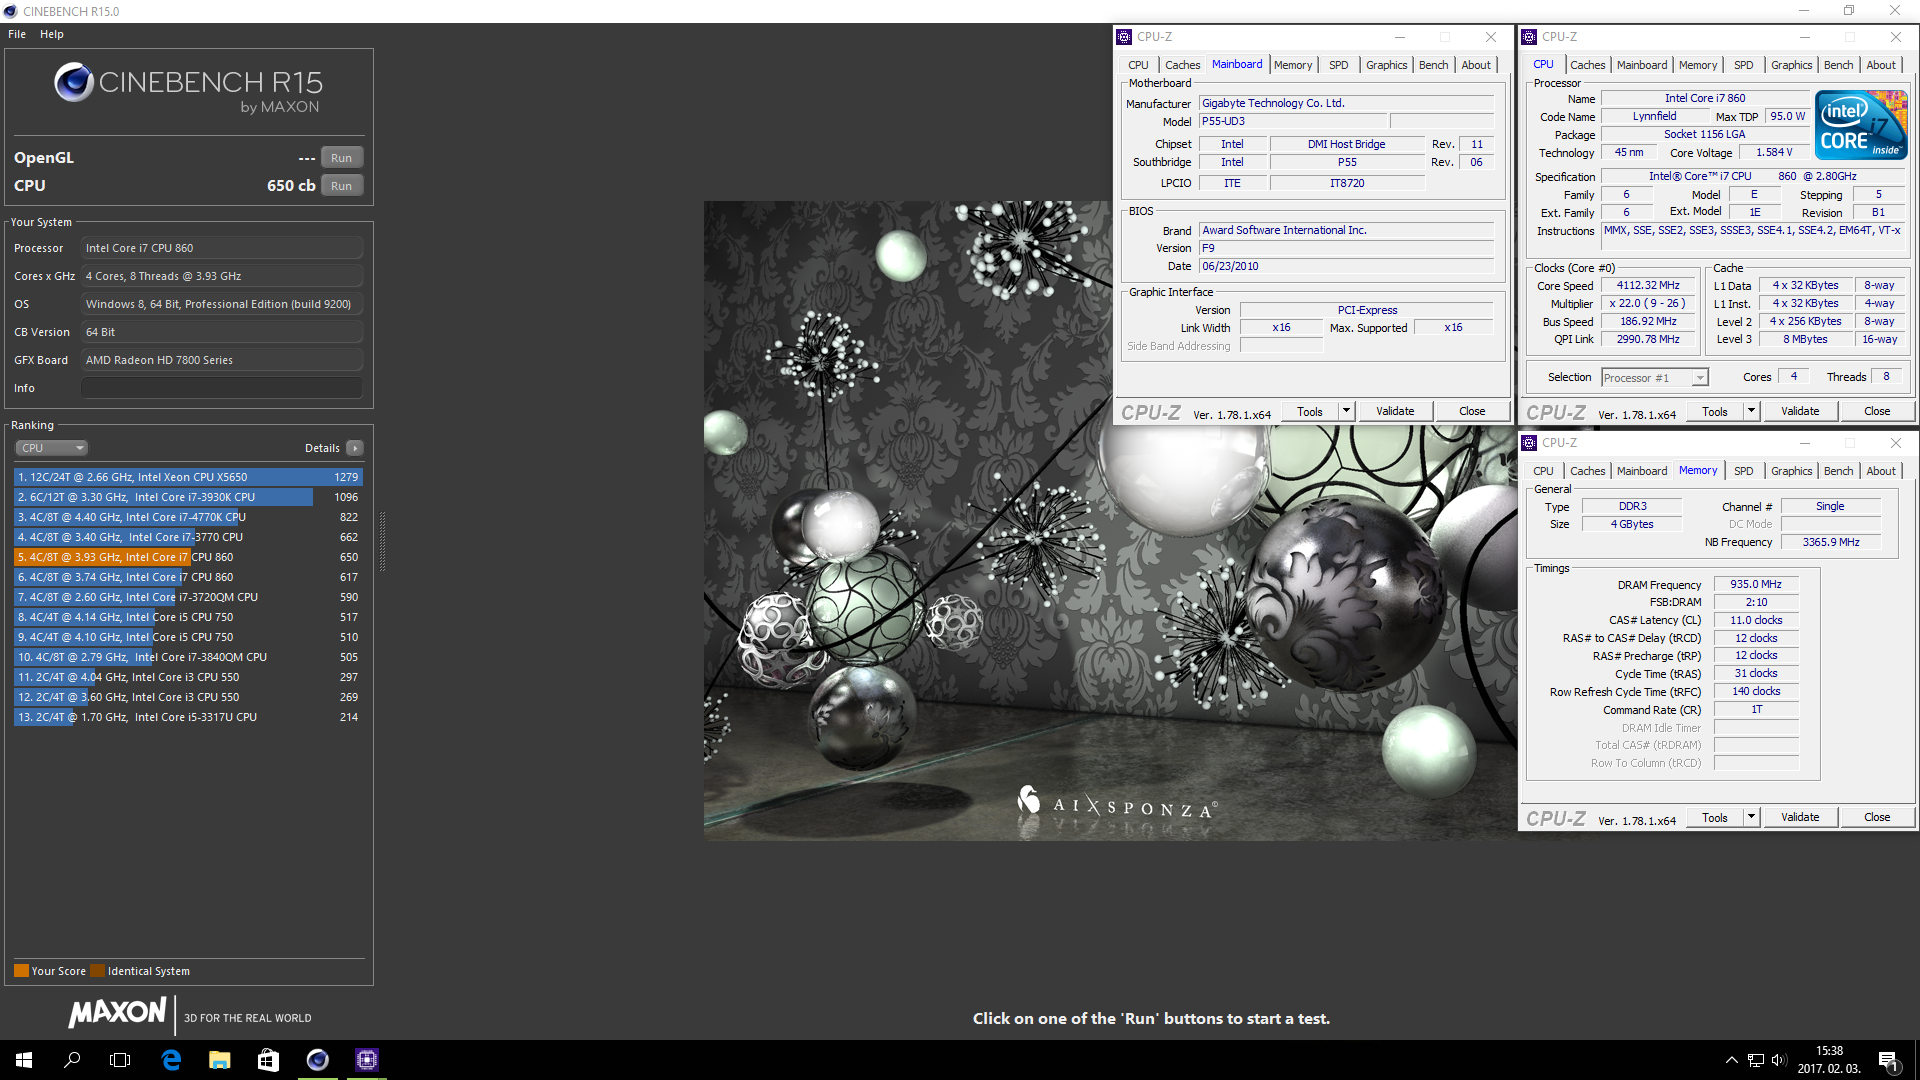Switch to CPU-Z via its taskbar icon
This screenshot has width=1920, height=1080.
point(367,1060)
